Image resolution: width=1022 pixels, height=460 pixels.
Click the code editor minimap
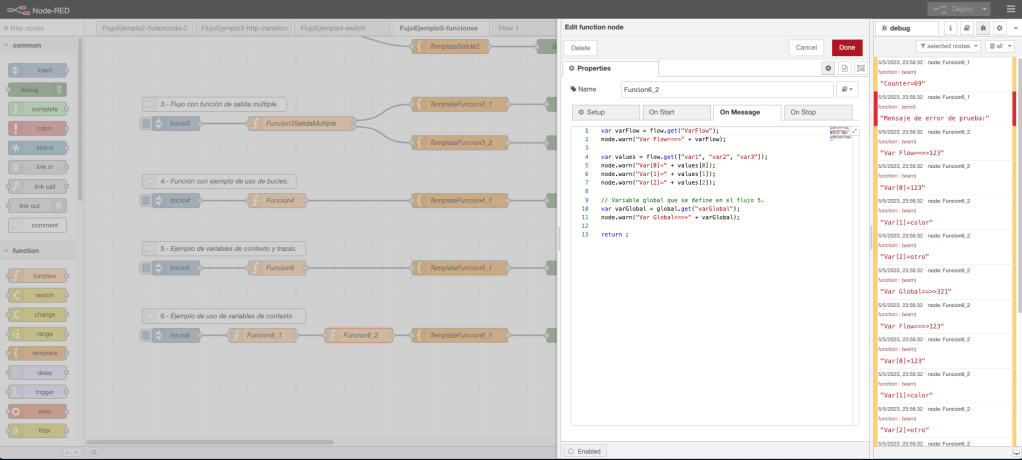coord(840,134)
